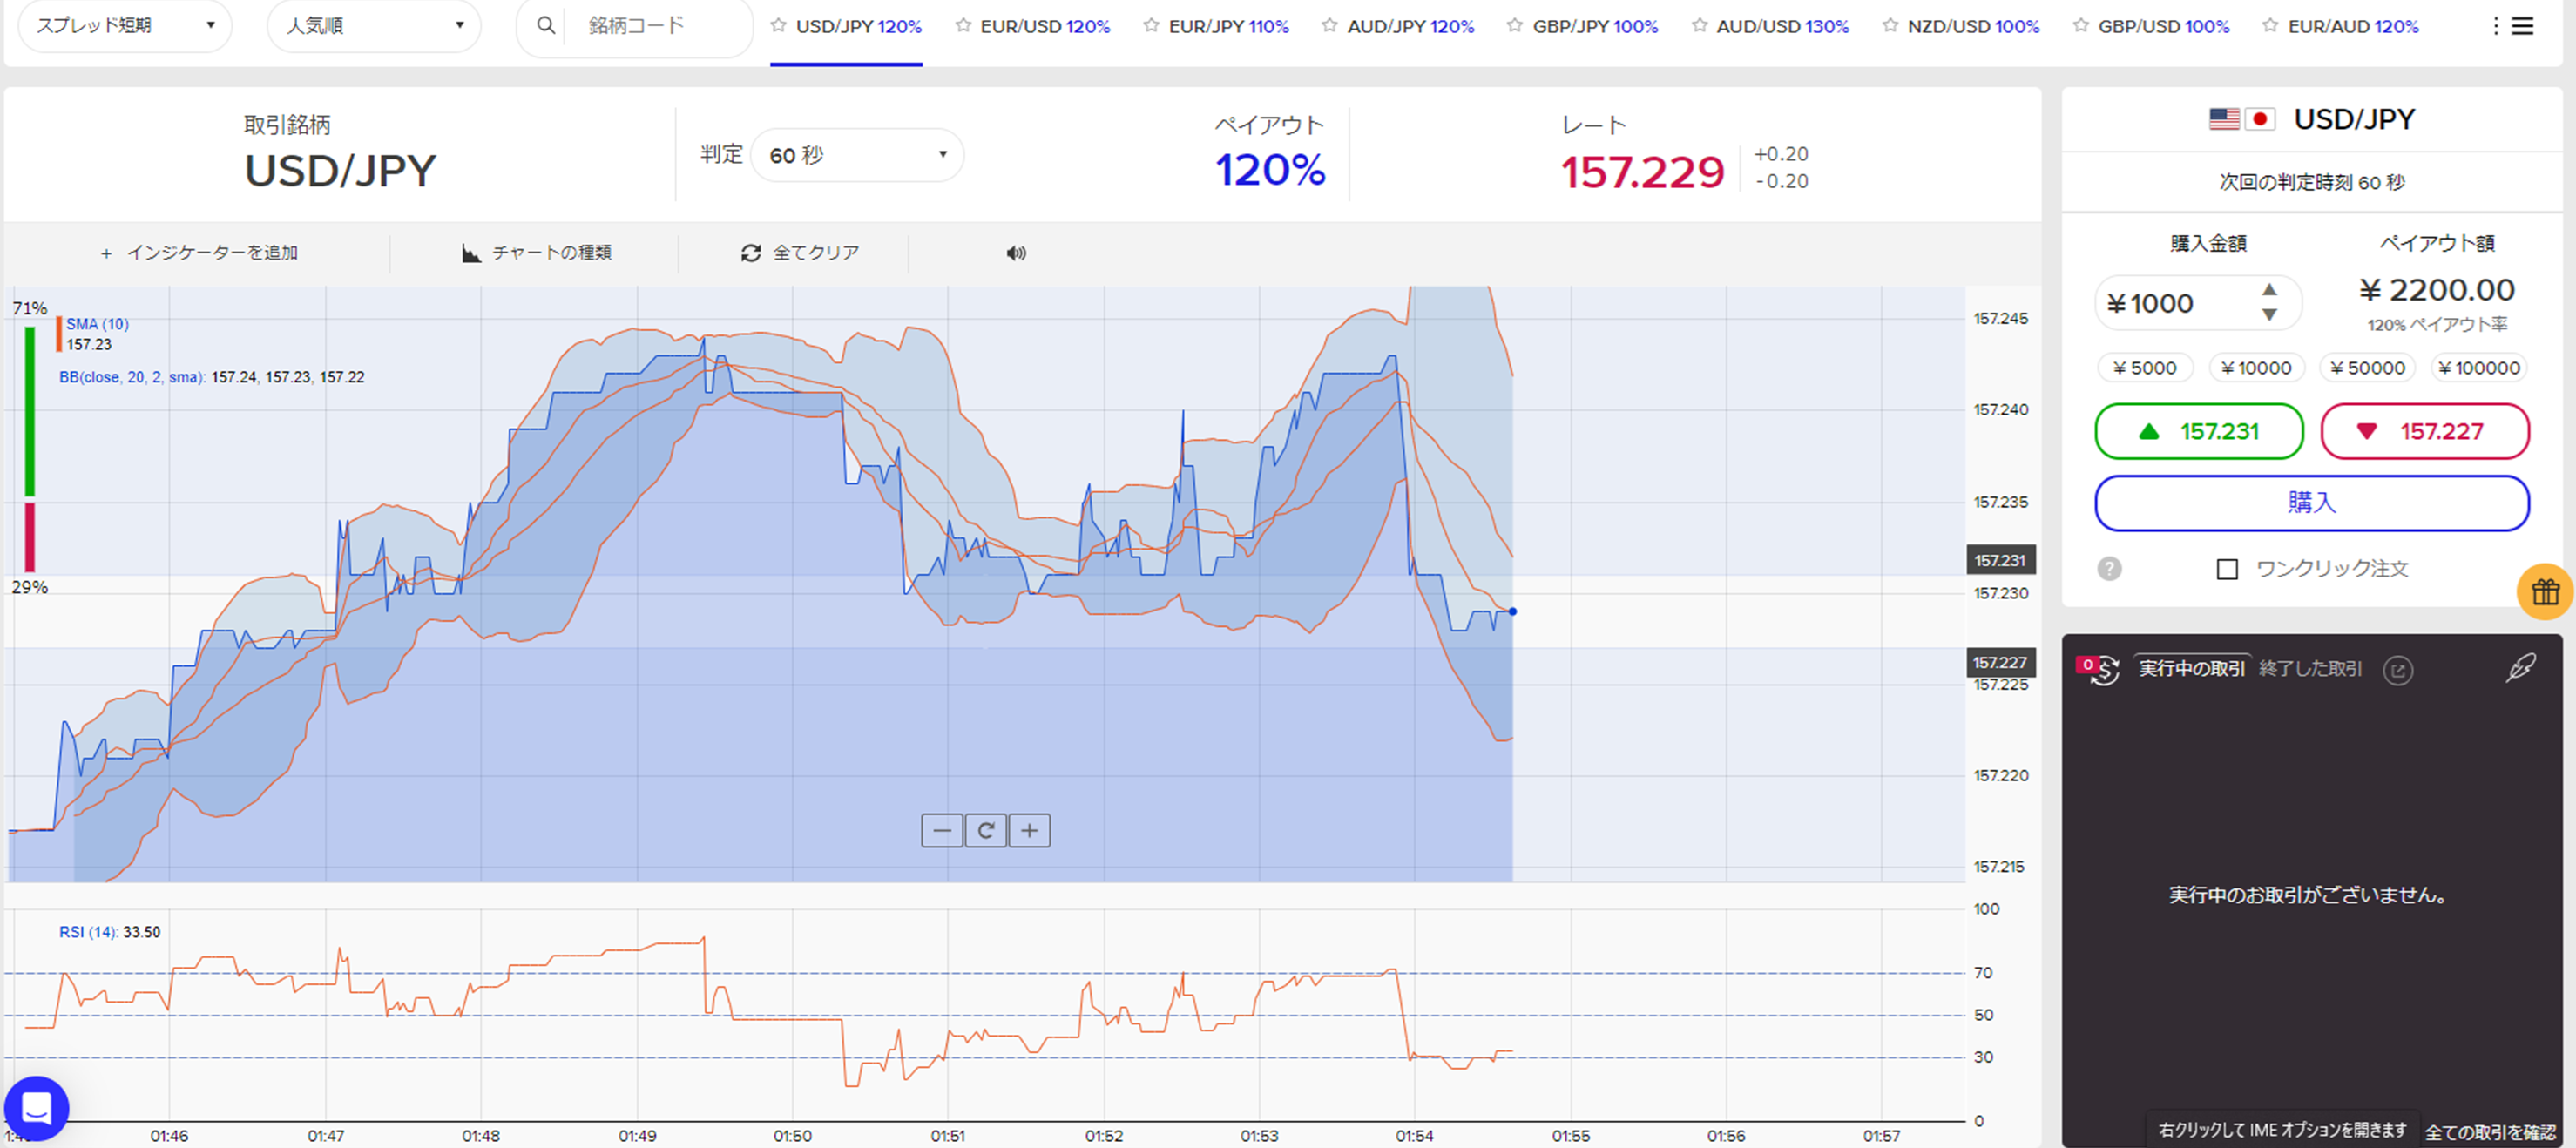Open 人気順 sort dropdown
This screenshot has width=2576, height=1148.
click(374, 25)
